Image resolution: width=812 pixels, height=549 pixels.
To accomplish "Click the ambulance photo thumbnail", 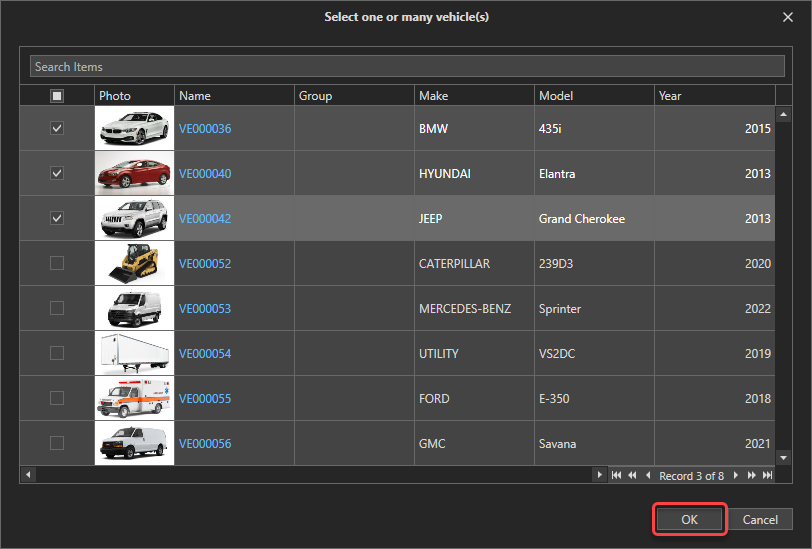I will pos(134,398).
